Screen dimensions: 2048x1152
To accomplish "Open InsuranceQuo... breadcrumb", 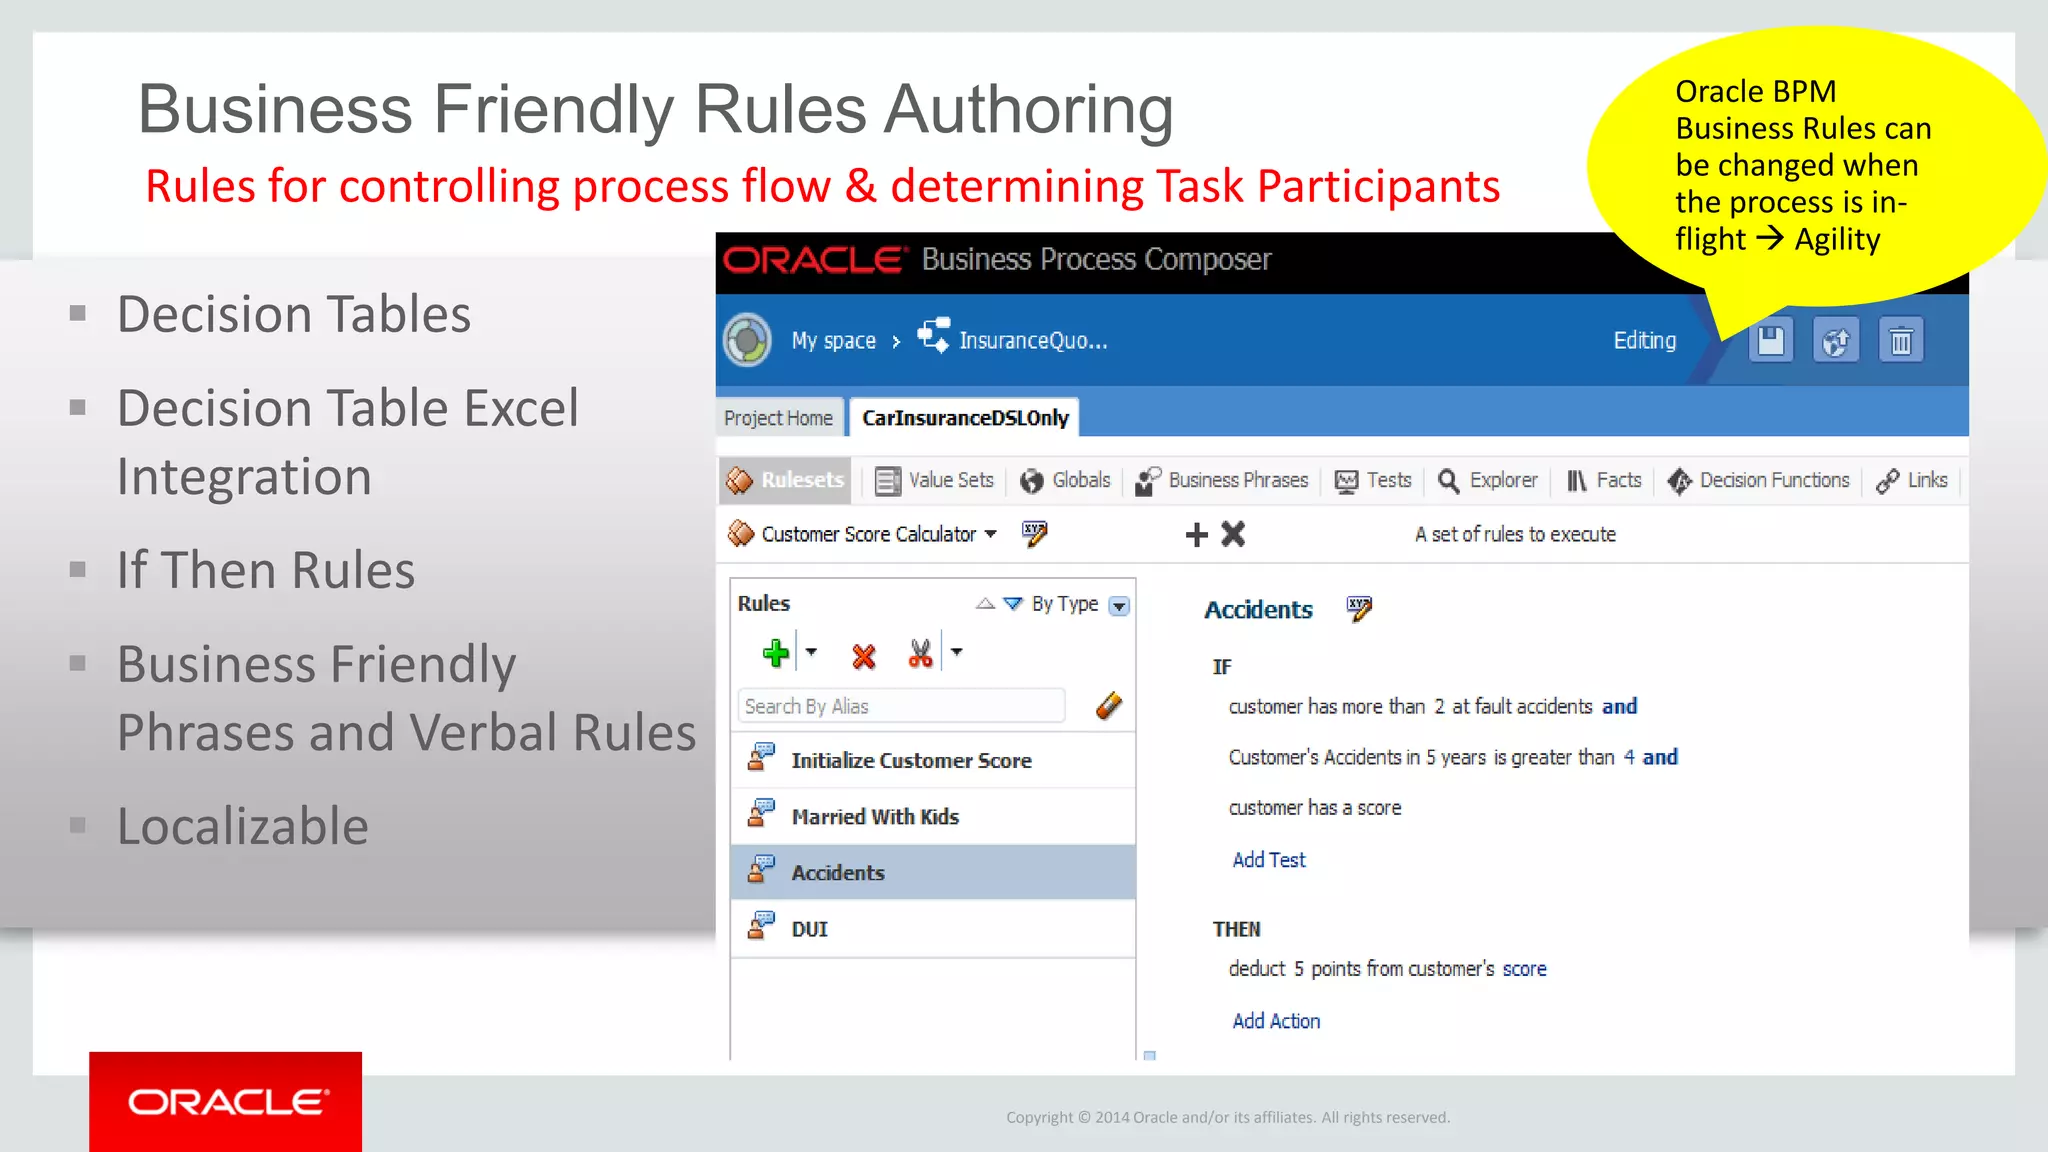I will 1033,341.
